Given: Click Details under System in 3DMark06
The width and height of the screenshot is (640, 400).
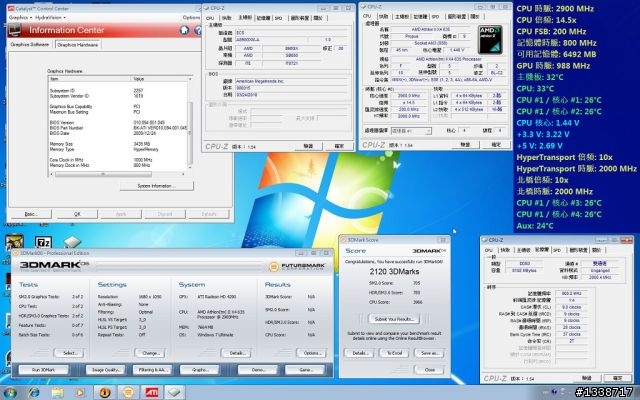Looking at the screenshot, I should (236, 353).
